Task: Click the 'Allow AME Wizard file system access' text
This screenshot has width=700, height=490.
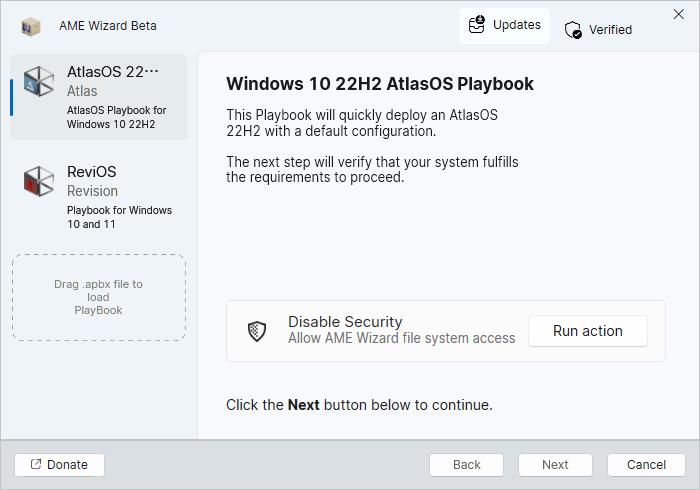Action: (x=401, y=338)
